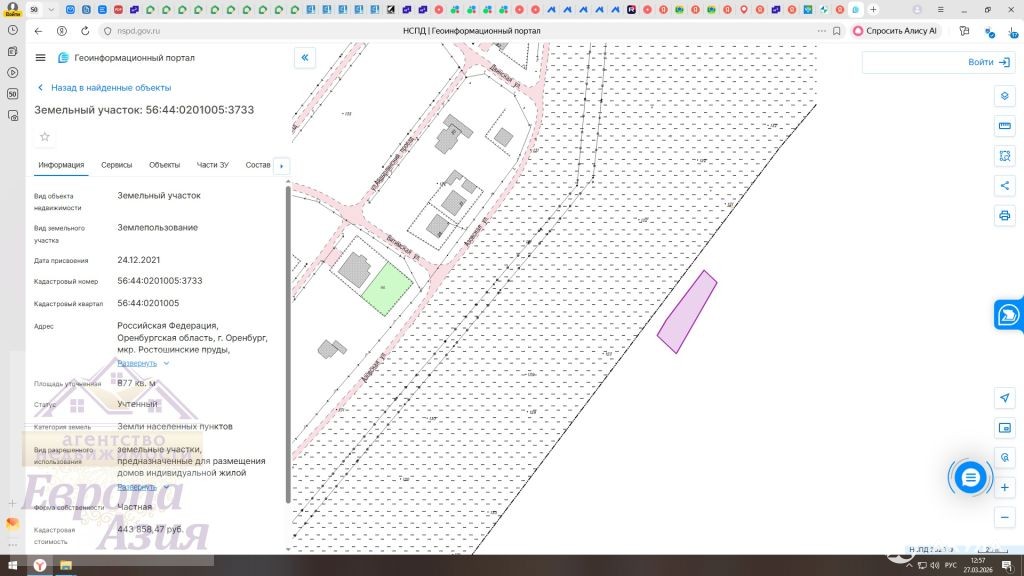Zoom in on the map
The image size is (1024, 576).
click(x=1004, y=488)
